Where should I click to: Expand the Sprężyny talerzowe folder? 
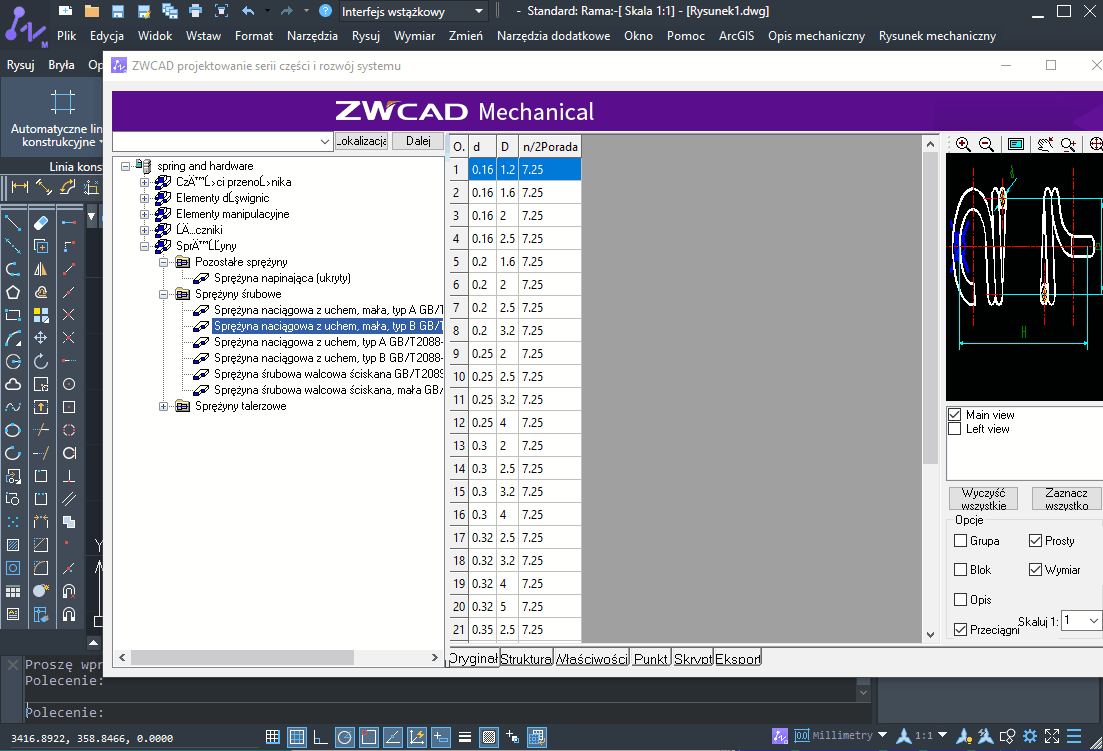(x=163, y=406)
